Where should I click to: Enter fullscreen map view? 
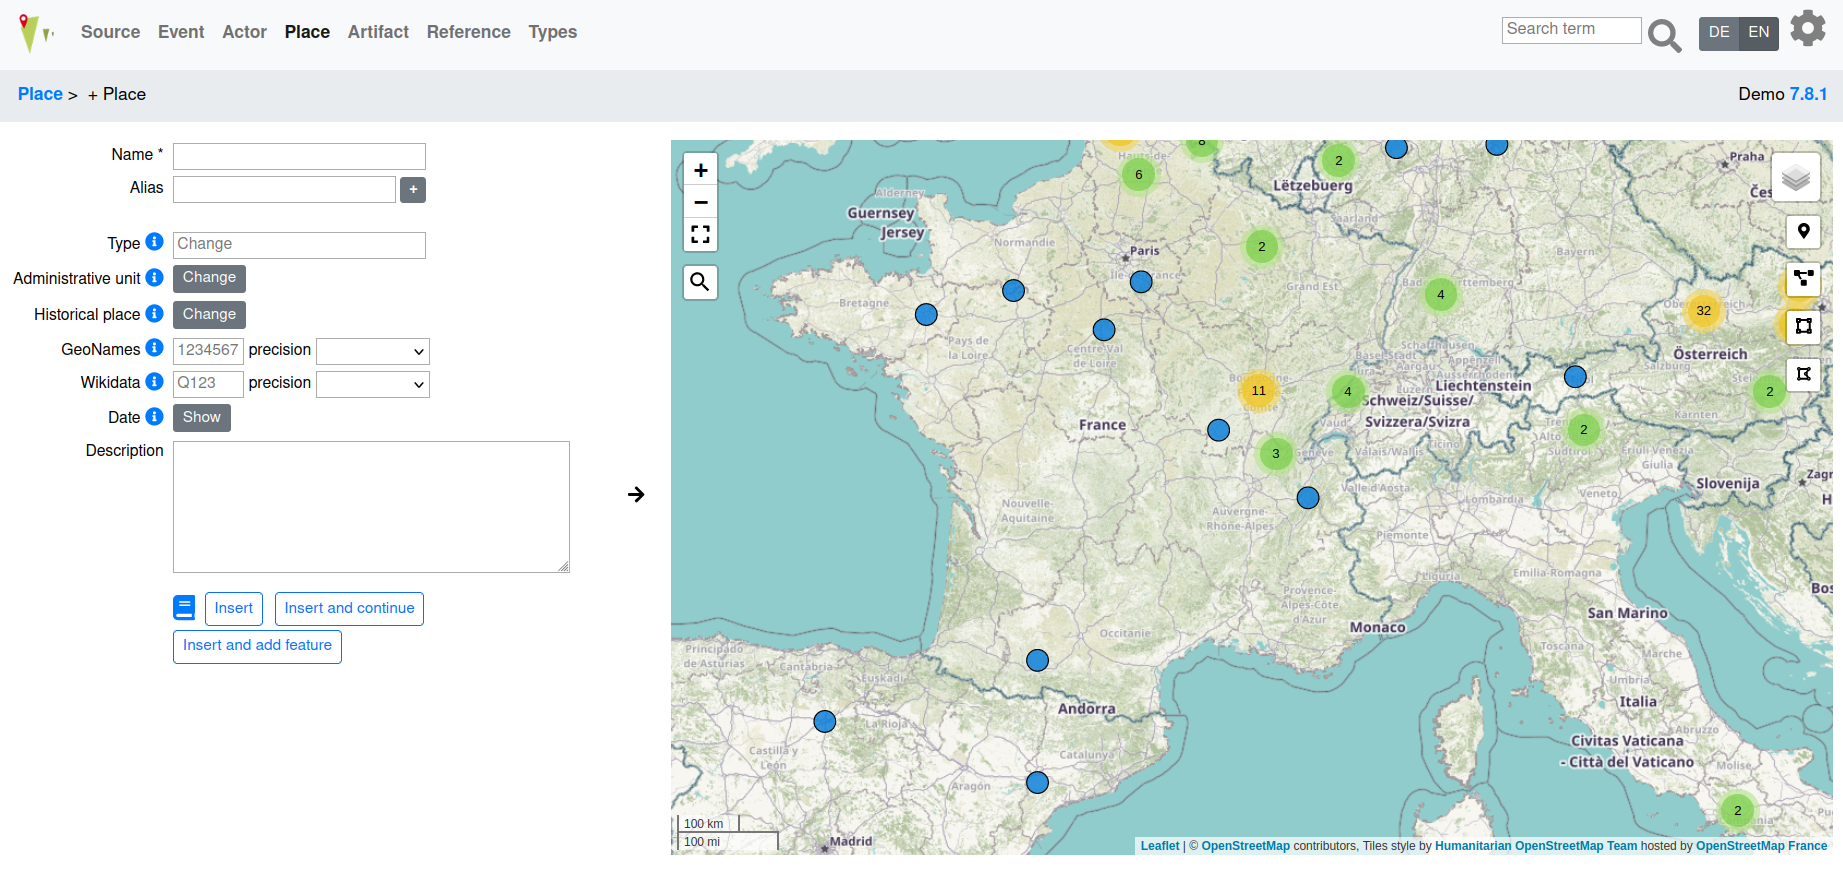[700, 235]
